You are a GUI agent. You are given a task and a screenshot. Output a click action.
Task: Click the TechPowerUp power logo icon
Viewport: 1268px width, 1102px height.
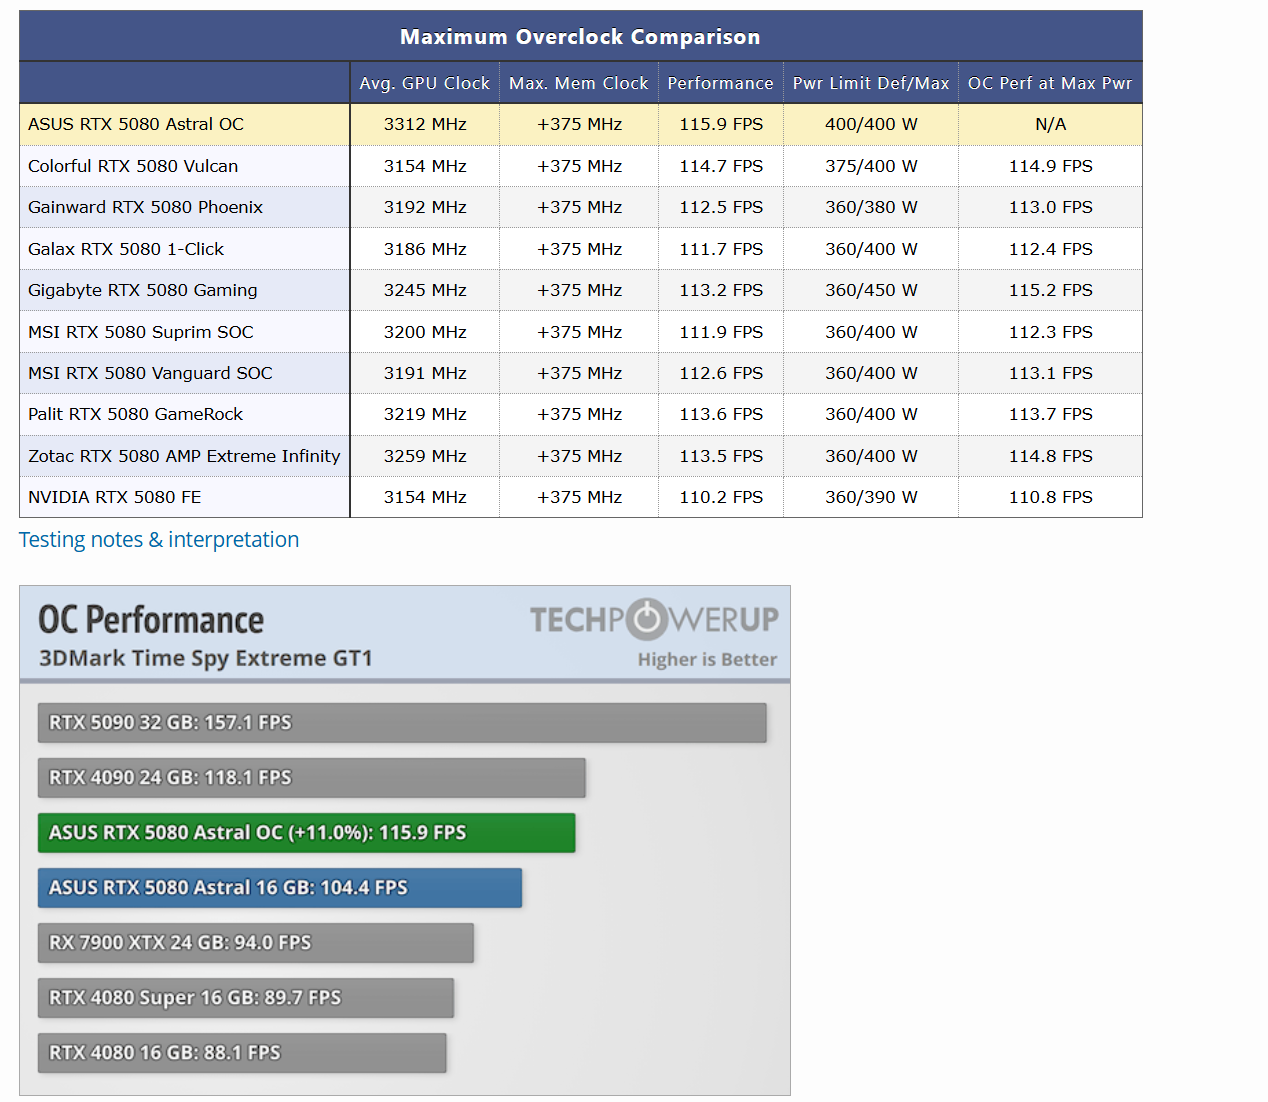647,619
